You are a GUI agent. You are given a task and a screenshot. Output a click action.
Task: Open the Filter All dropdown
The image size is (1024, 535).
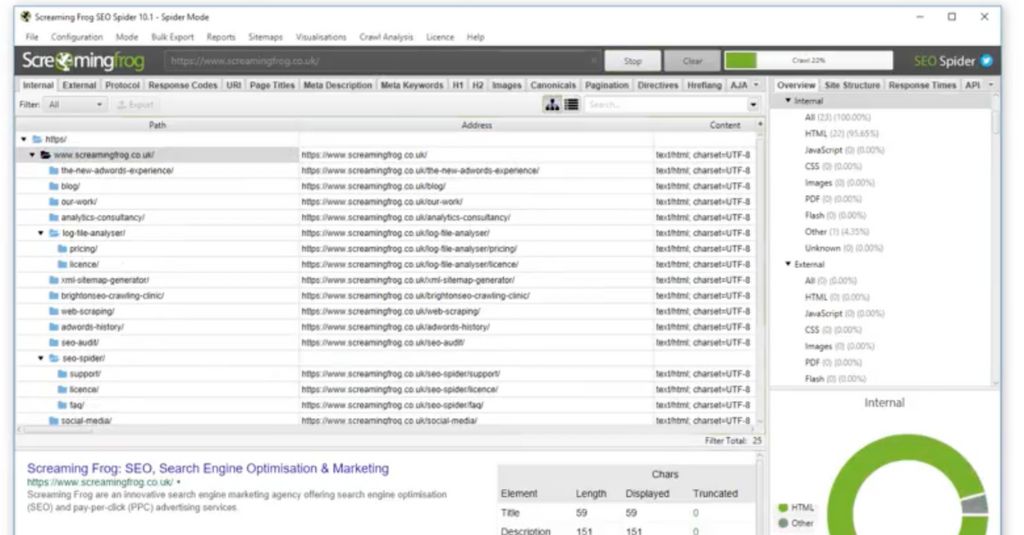pyautogui.click(x=74, y=105)
